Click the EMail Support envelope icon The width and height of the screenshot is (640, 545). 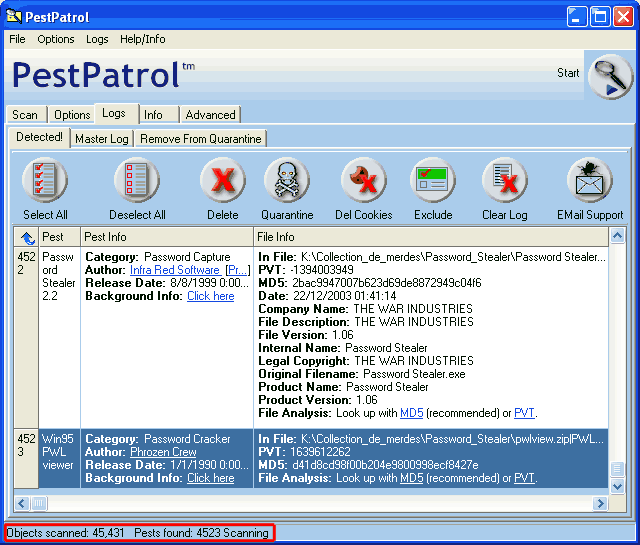tap(590, 180)
